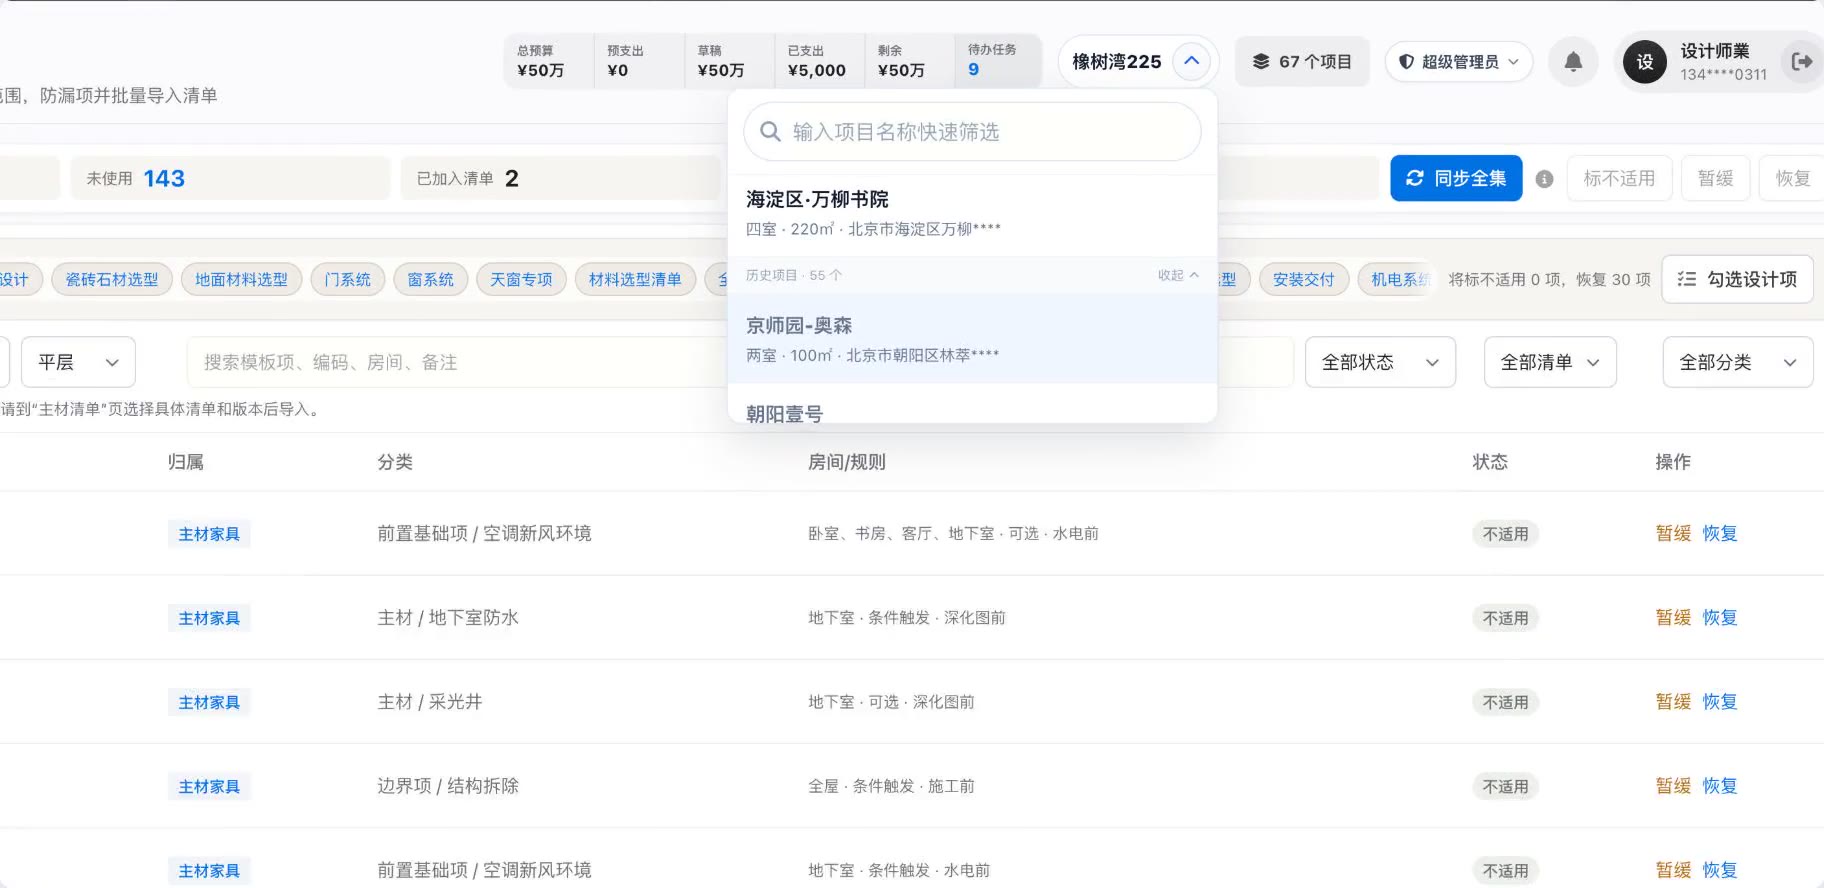The height and width of the screenshot is (888, 1824).
Task: Open the 全部清单 filter dropdown
Action: coord(1550,362)
